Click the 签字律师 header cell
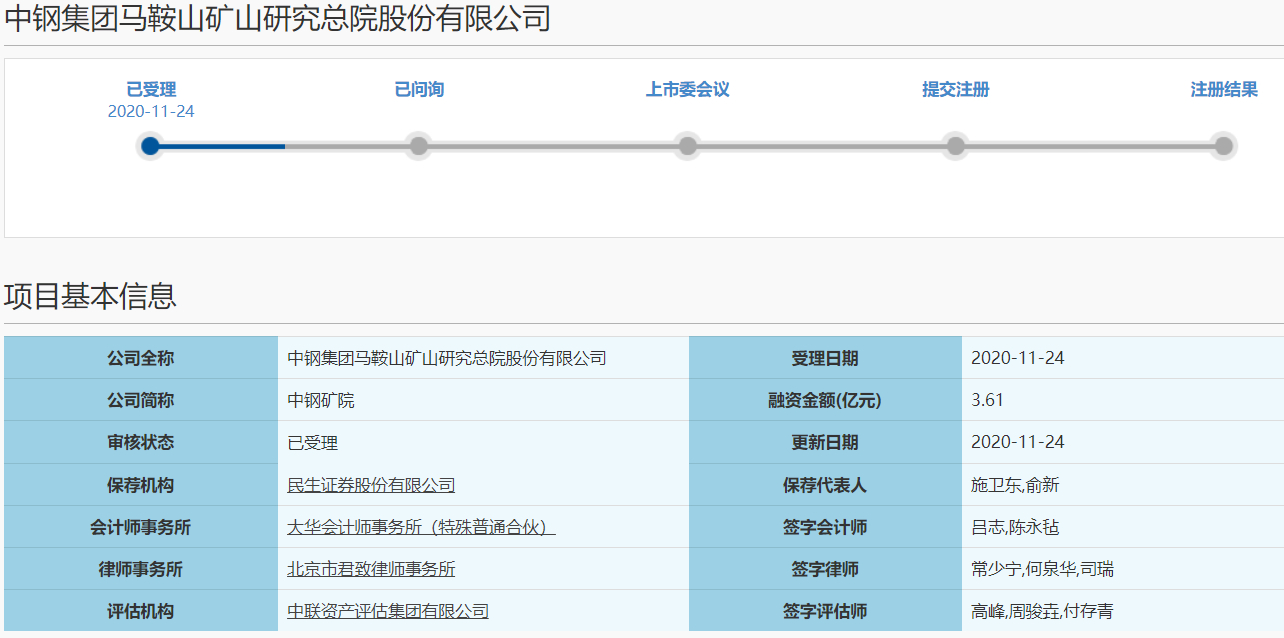The image size is (1284, 638). coord(825,569)
